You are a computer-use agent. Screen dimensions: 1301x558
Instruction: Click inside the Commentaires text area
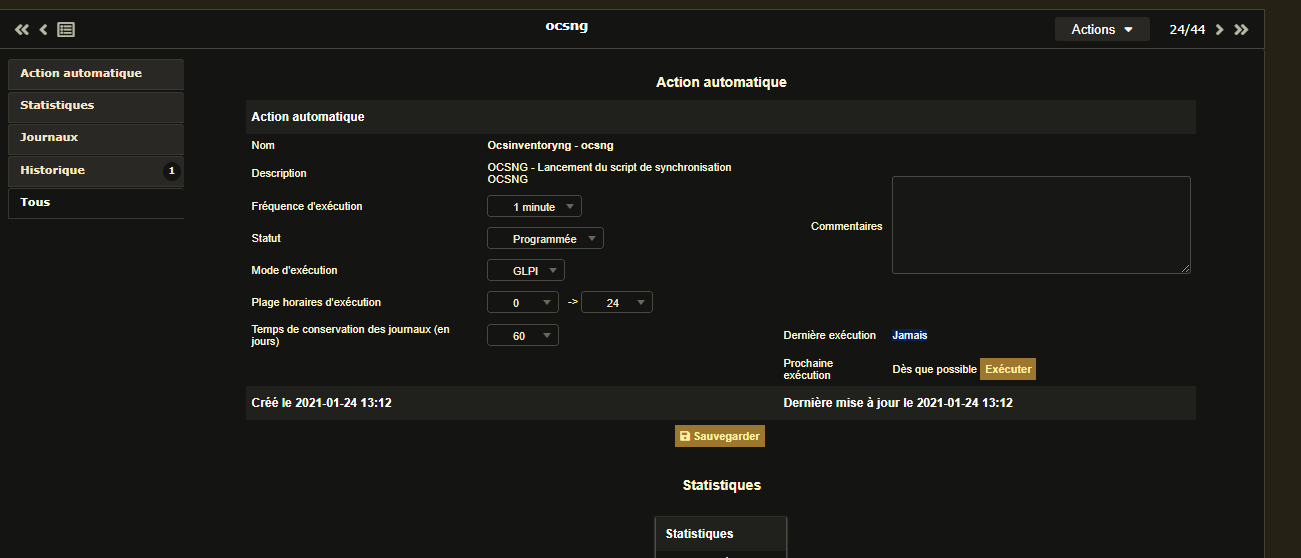pyautogui.click(x=1041, y=225)
